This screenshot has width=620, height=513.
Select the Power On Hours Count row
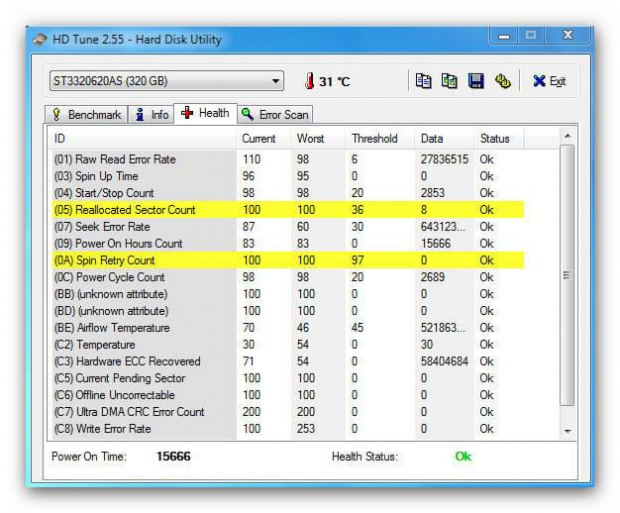tap(287, 243)
